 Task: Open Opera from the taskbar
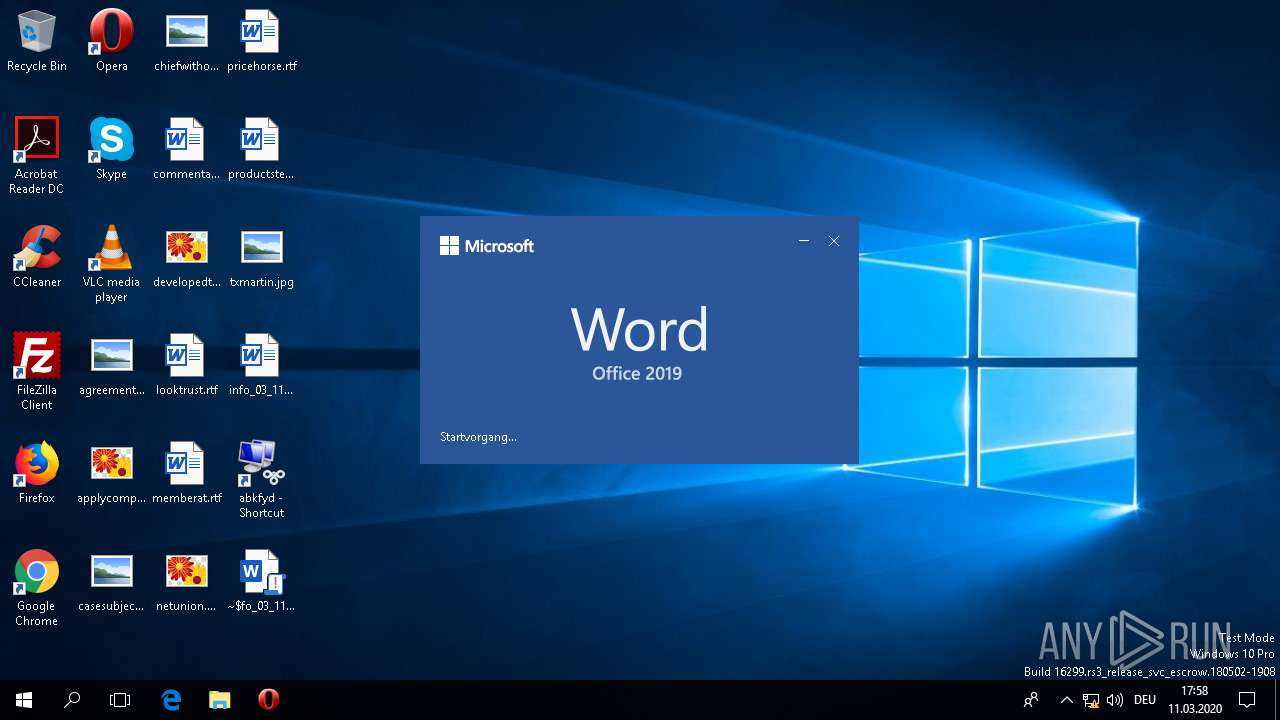point(268,700)
